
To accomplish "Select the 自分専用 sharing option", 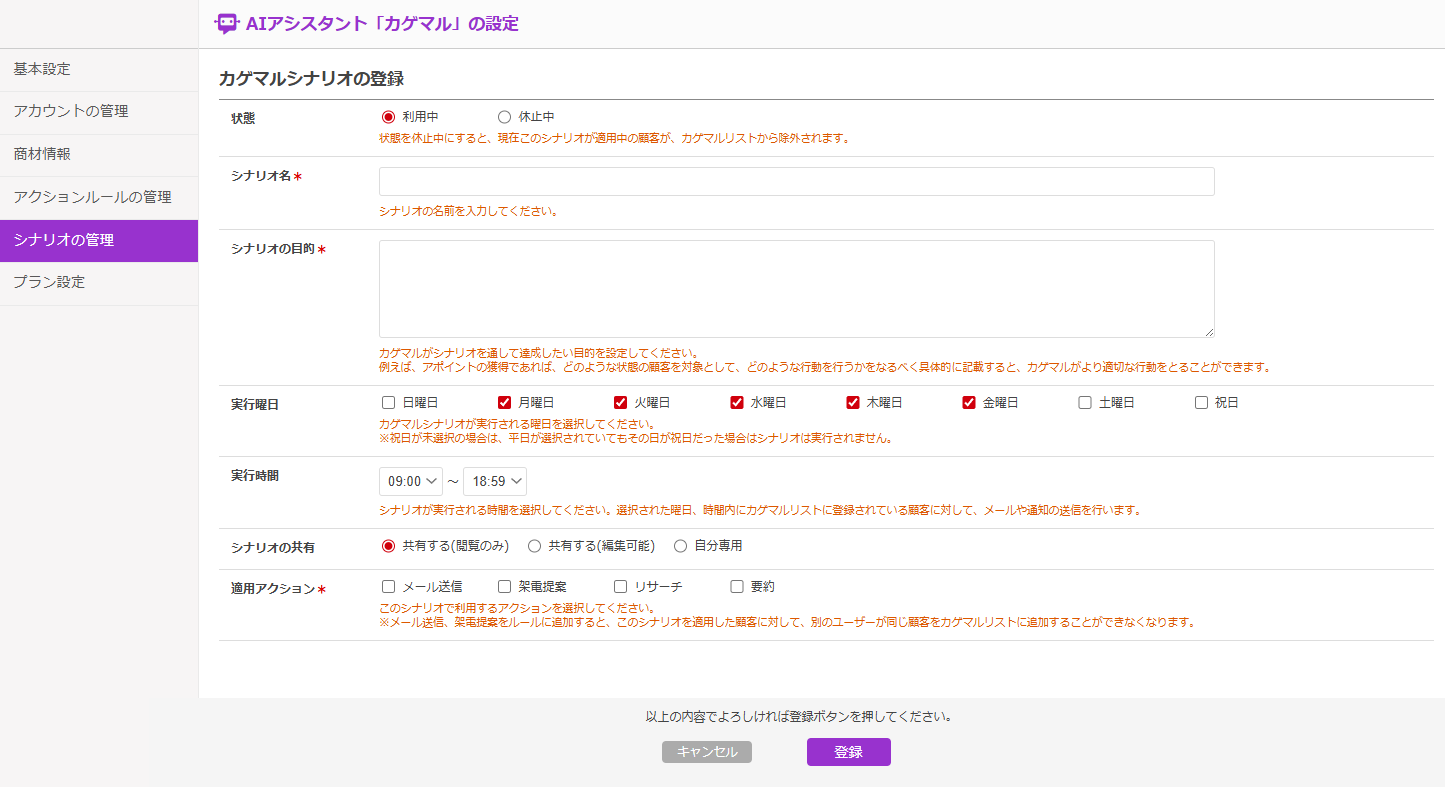I will click(x=680, y=546).
